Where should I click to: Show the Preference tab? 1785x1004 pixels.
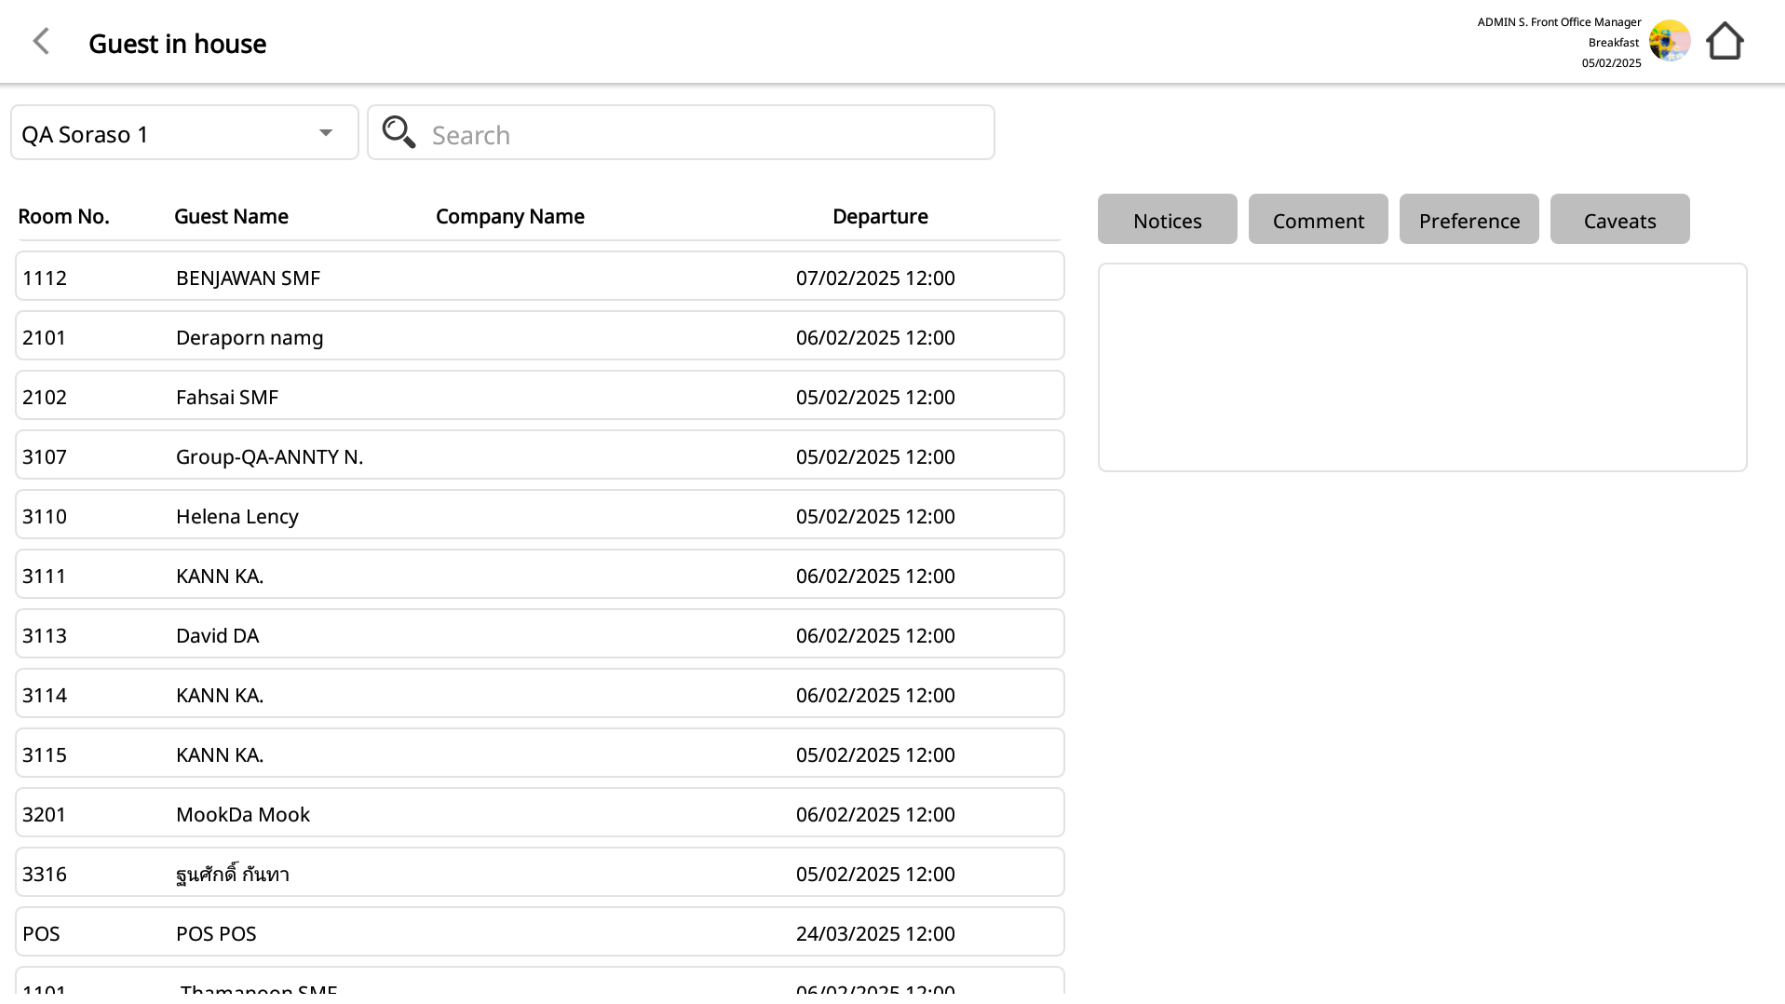coord(1468,220)
